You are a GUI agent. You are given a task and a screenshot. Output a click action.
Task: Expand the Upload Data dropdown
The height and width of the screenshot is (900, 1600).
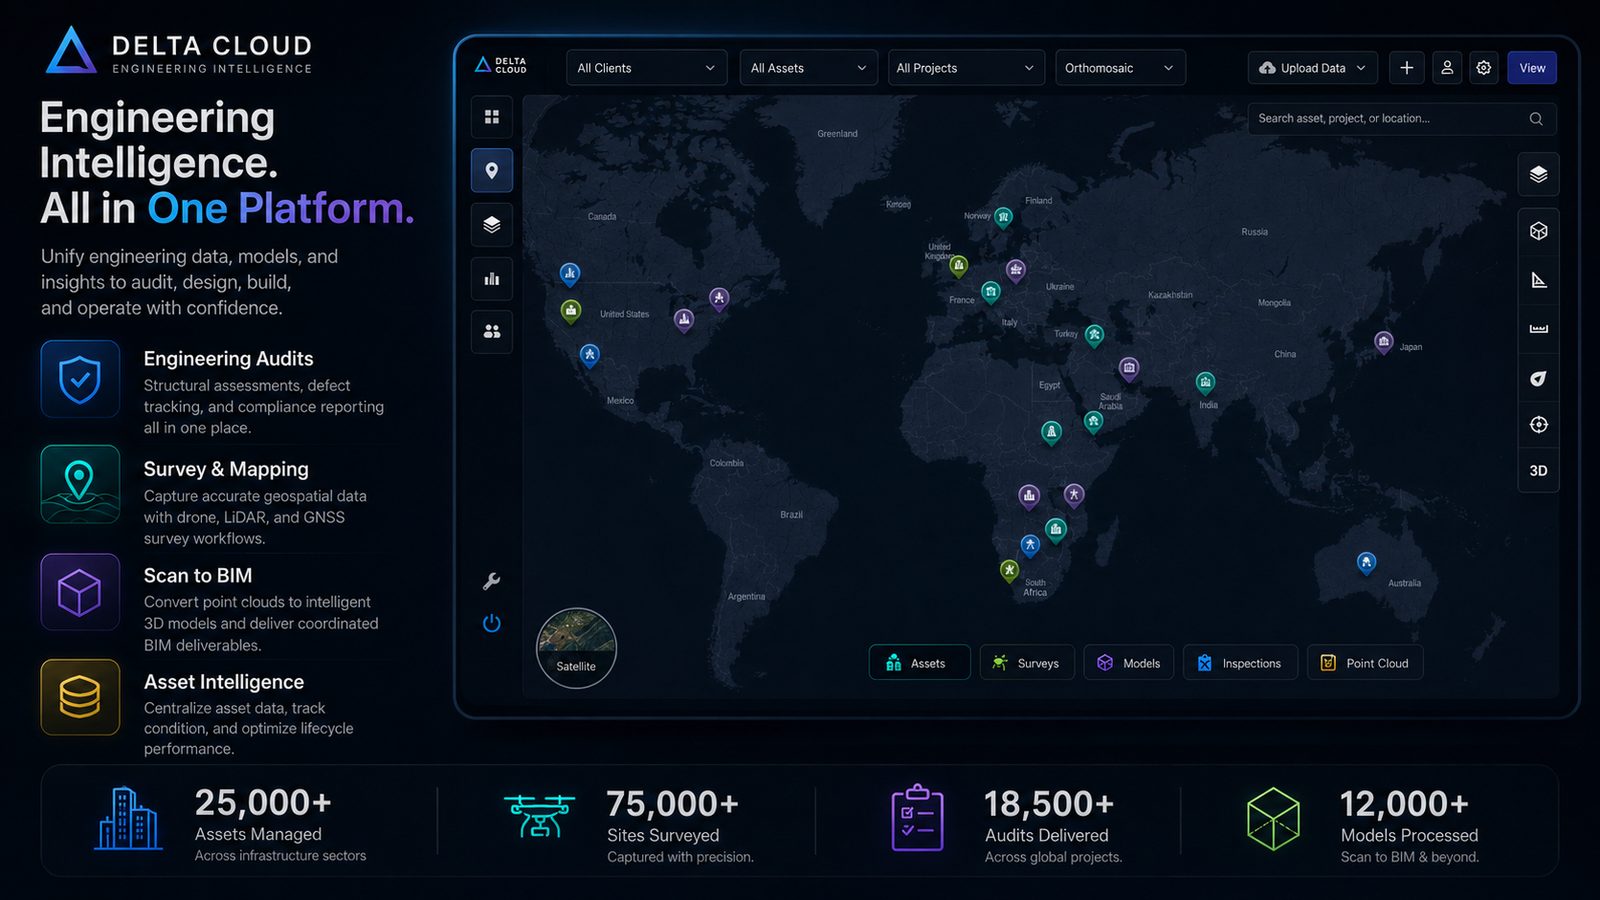pyautogui.click(x=1313, y=68)
